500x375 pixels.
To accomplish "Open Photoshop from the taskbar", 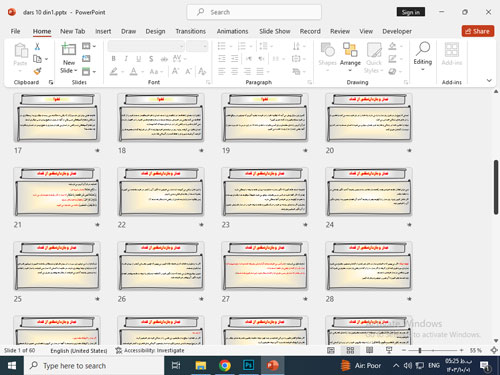I will pyautogui.click(x=248, y=366).
